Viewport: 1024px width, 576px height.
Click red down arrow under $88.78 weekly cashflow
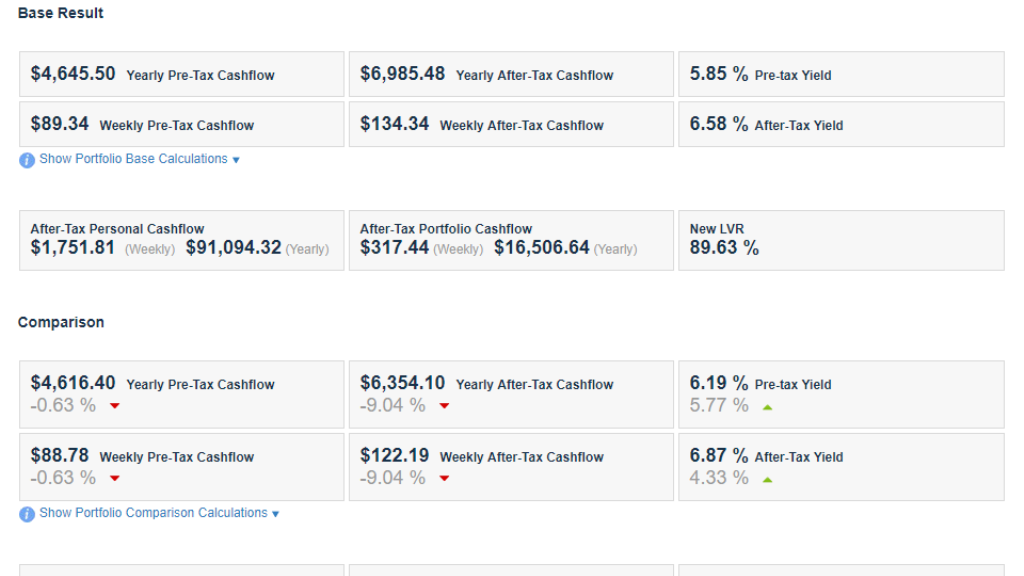click(115, 479)
